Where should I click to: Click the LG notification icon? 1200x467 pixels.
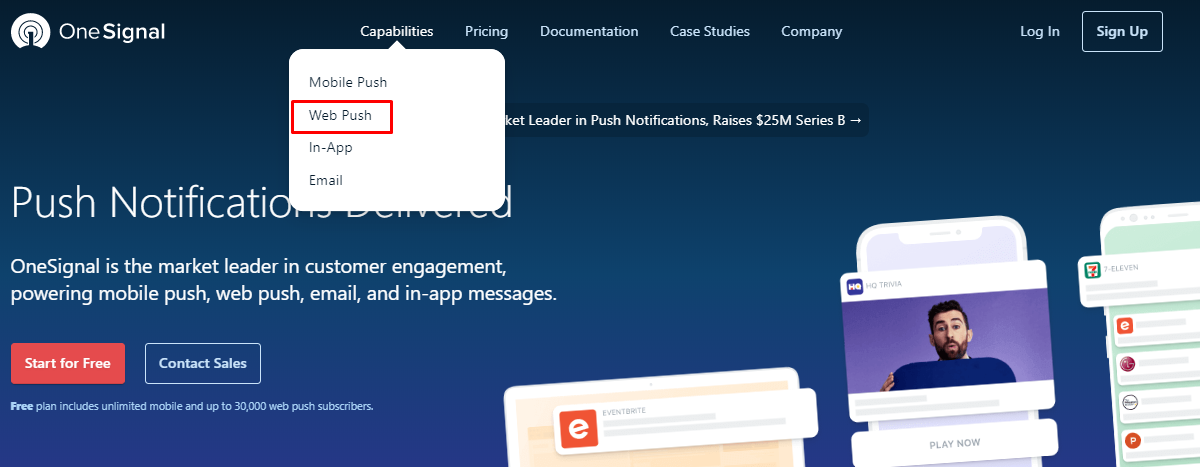click(1129, 363)
